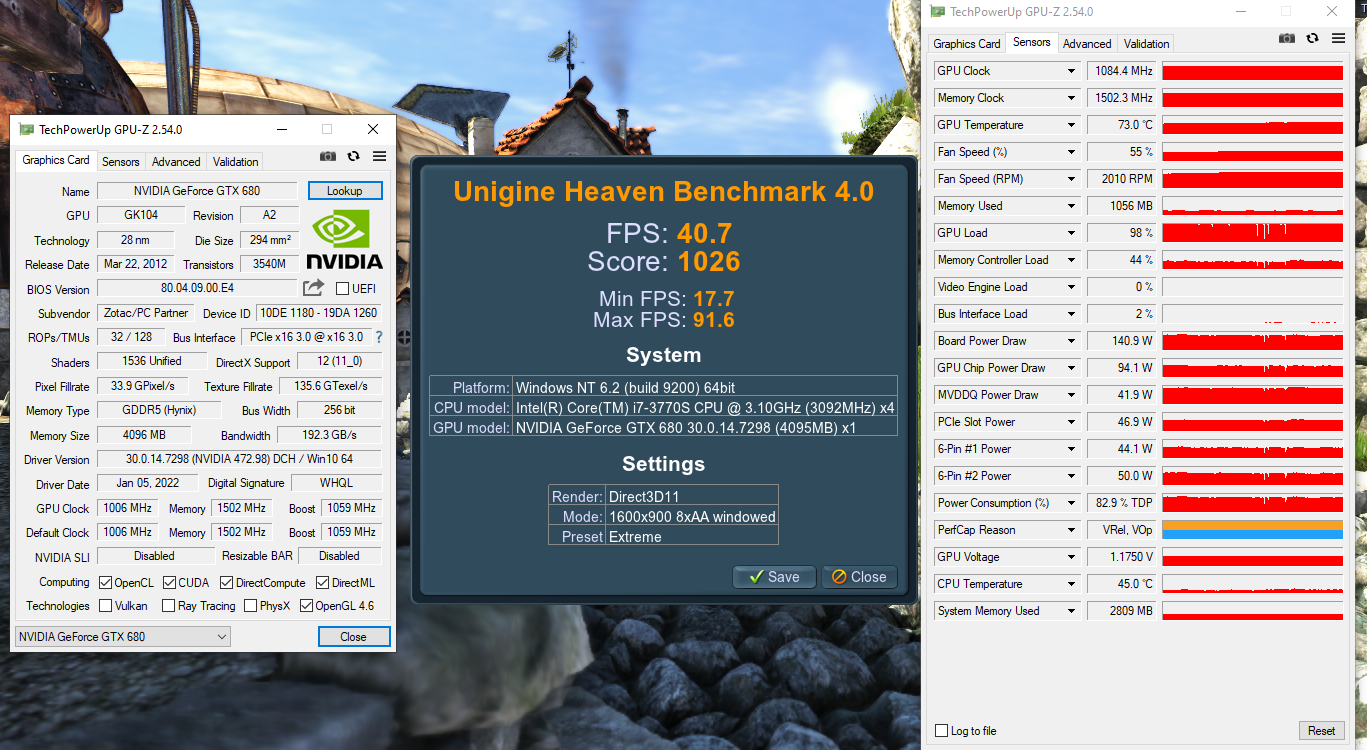Click the refresh icon in the Graphics Card window
Image resolution: width=1367 pixels, height=750 pixels.
coord(353,156)
